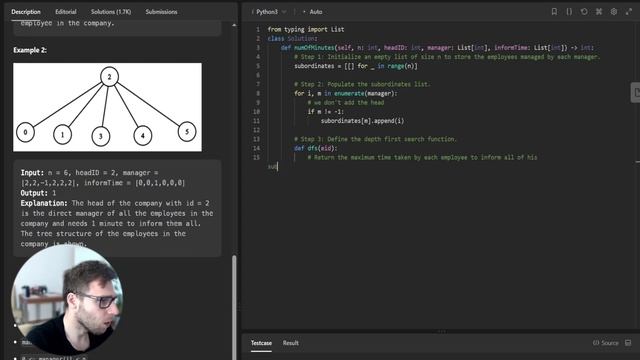
Task: Open the keyboard shortcuts command icon
Action: pyautogui.click(x=599, y=12)
